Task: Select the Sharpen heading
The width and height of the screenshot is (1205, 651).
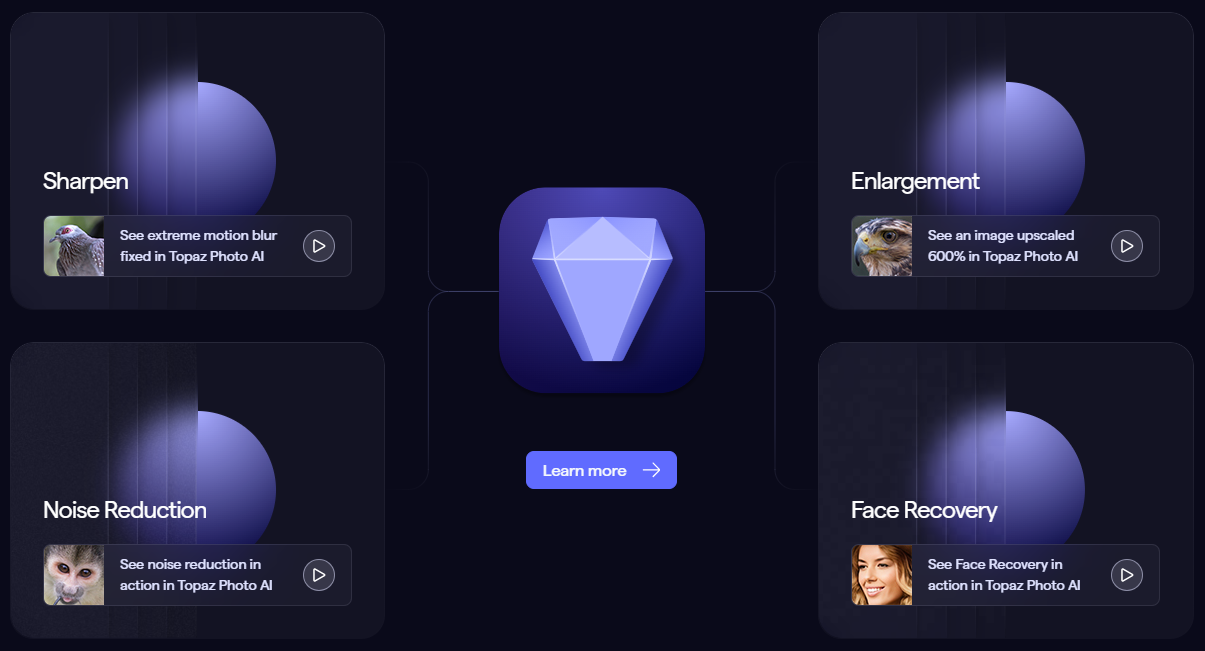Action: pos(86,181)
